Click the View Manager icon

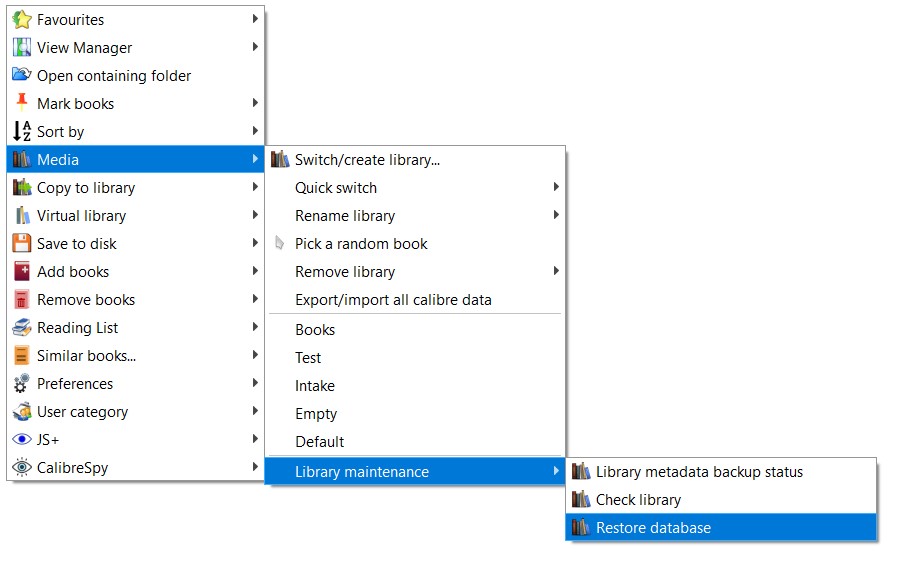coord(22,47)
